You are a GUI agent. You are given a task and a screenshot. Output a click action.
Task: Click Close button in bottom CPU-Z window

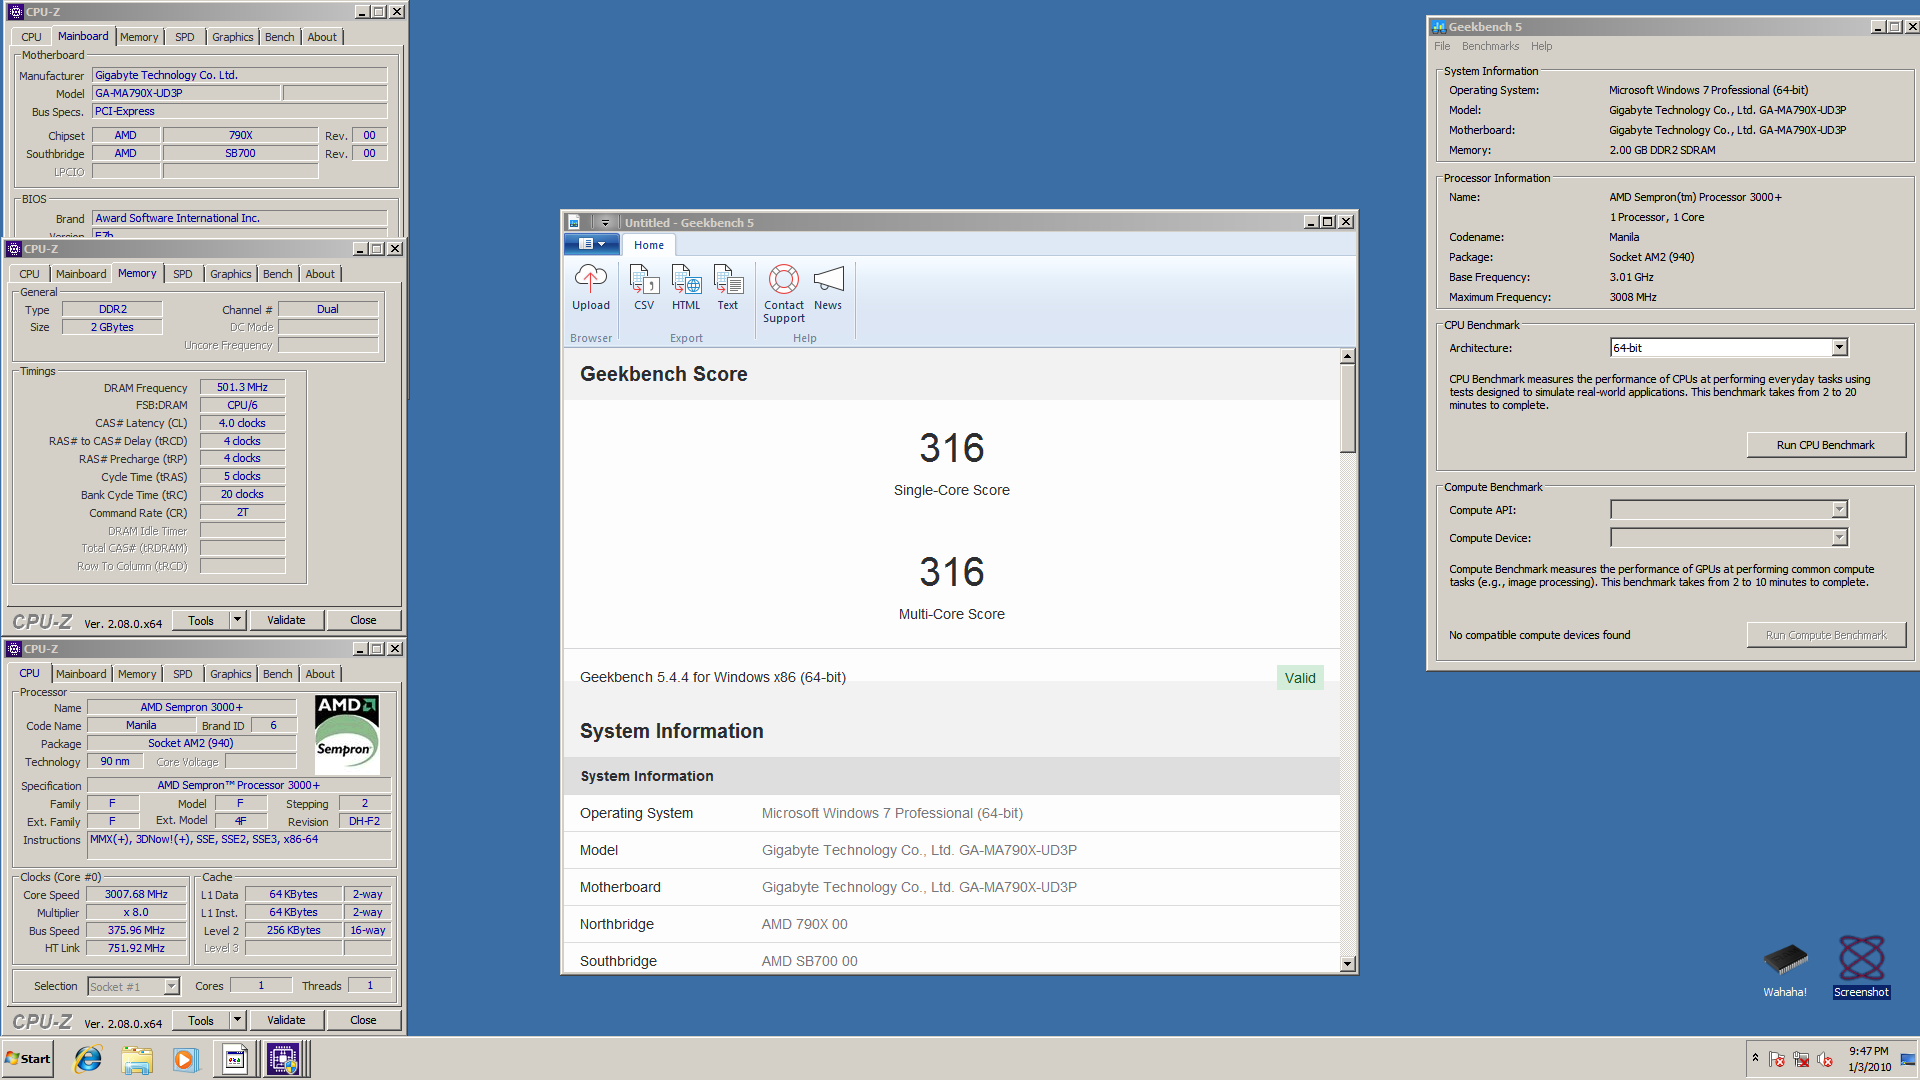pos(363,1020)
